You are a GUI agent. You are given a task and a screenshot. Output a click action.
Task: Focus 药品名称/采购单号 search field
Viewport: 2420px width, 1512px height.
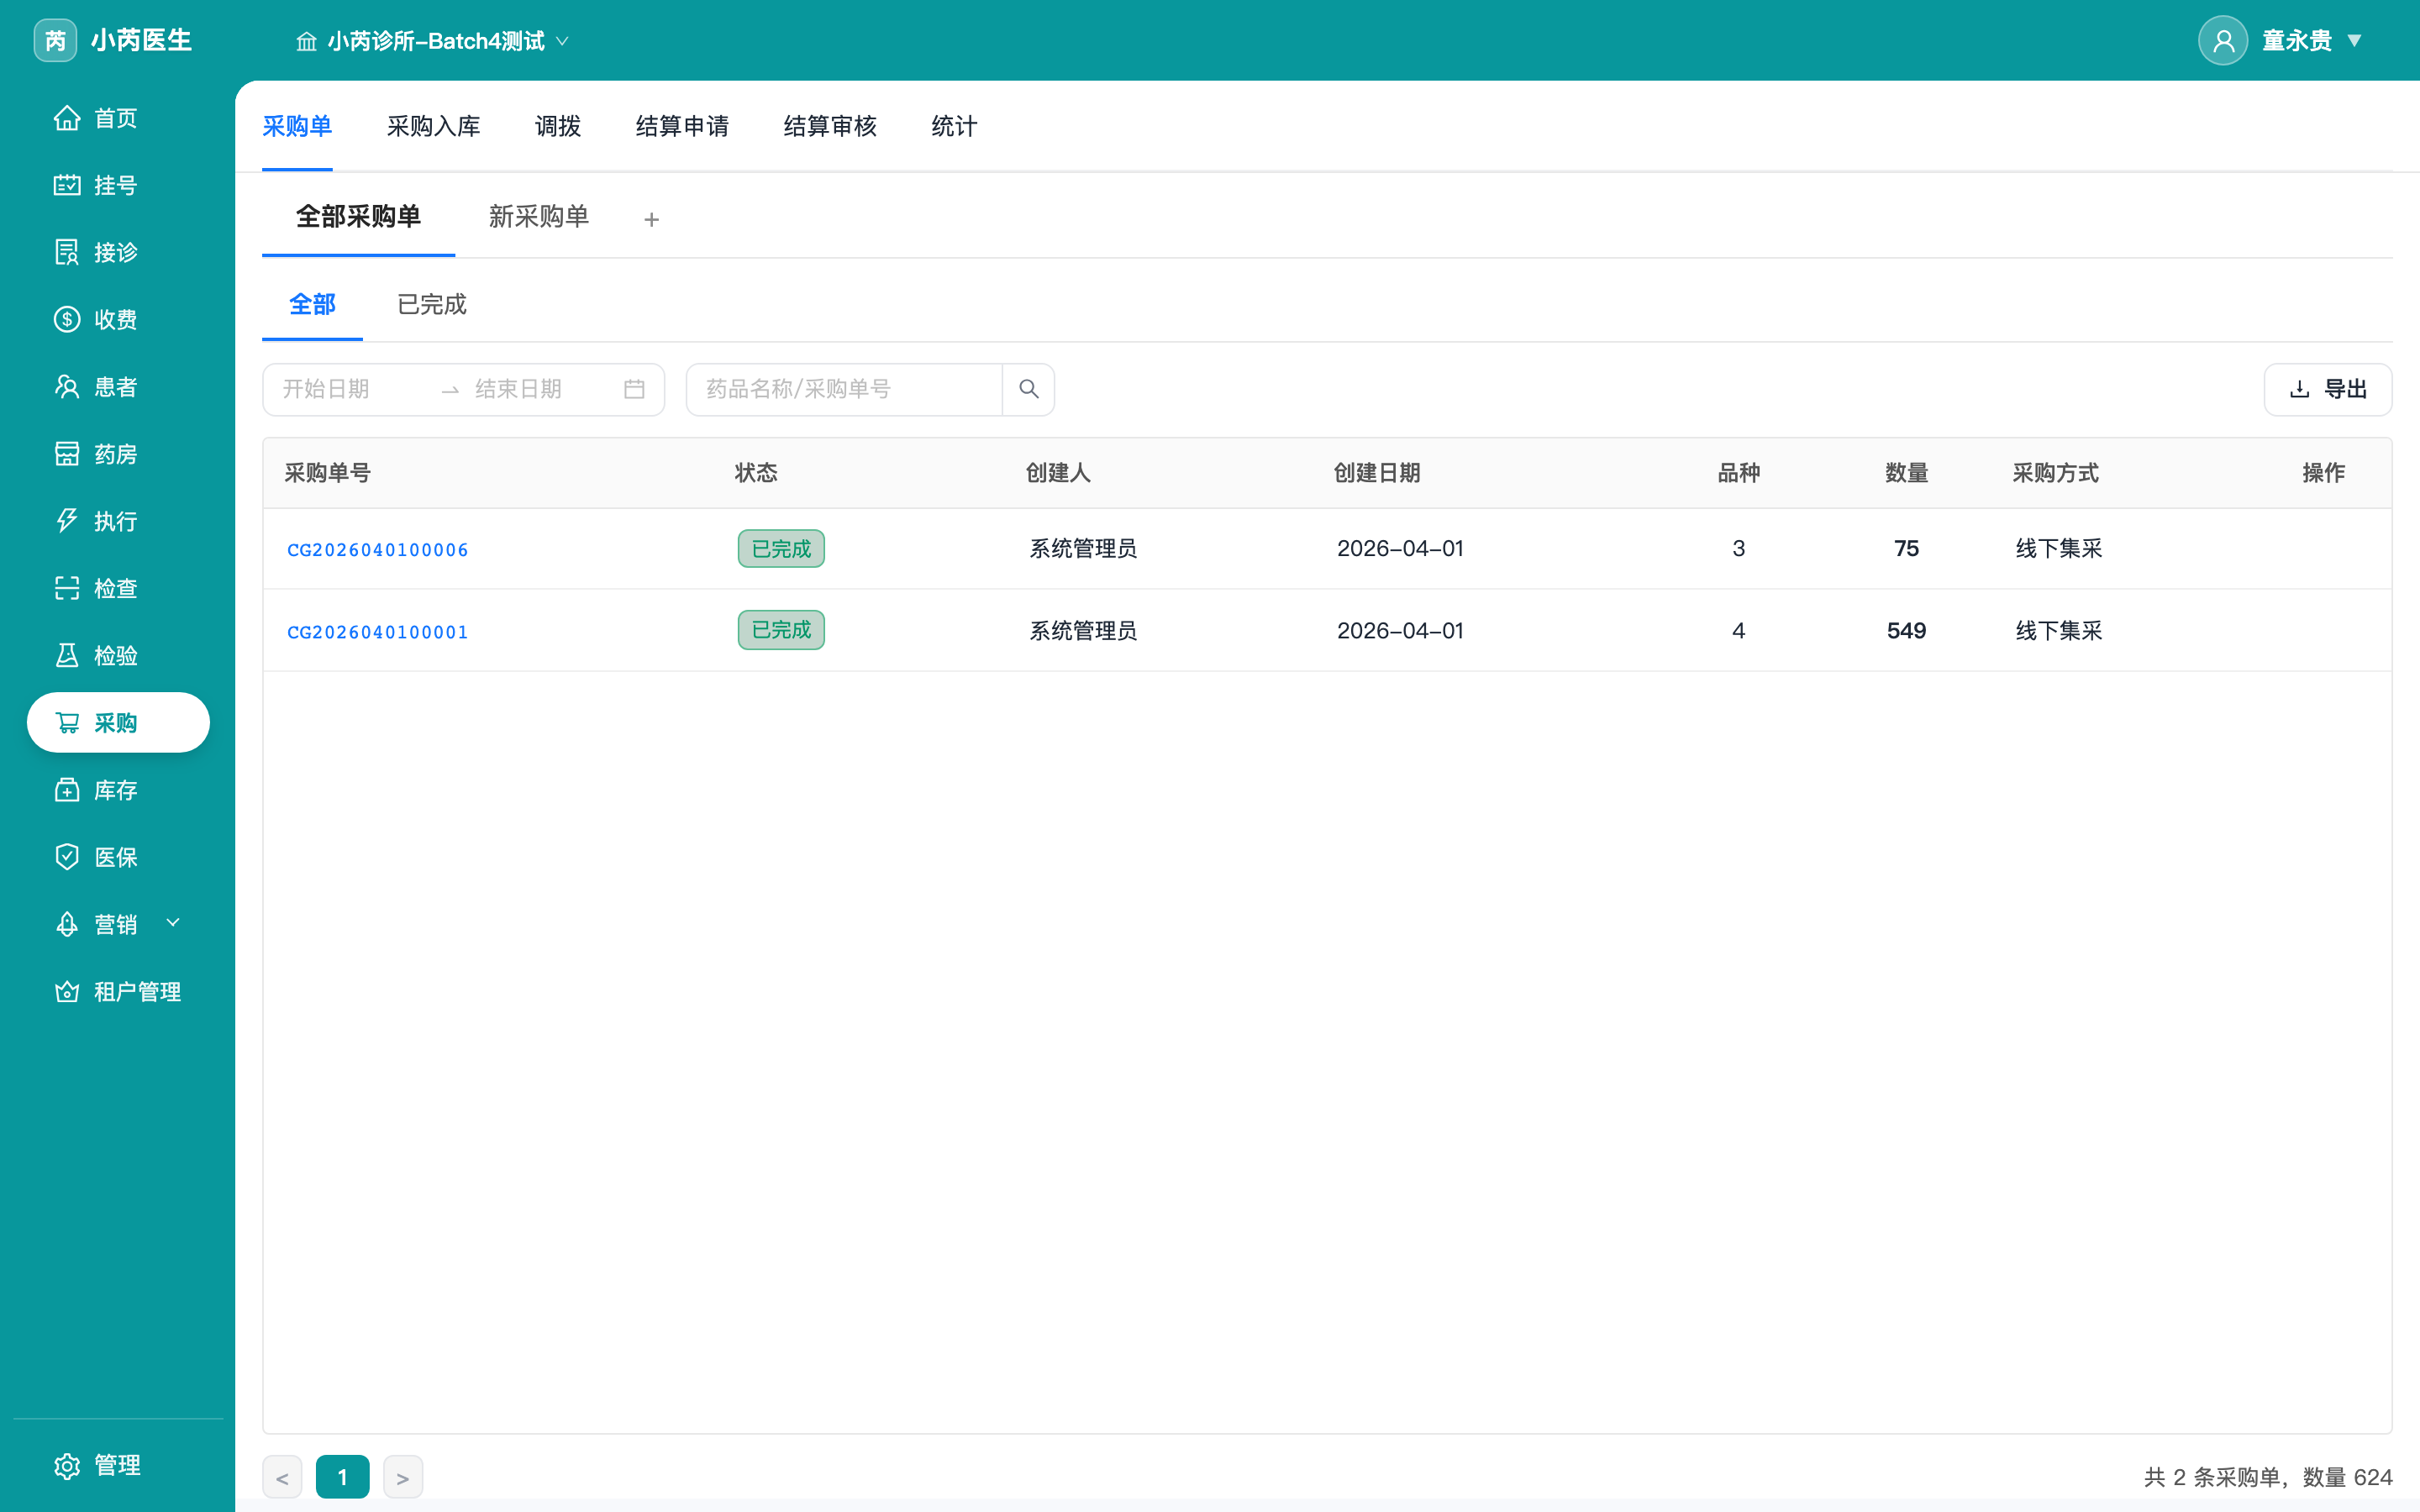point(844,389)
